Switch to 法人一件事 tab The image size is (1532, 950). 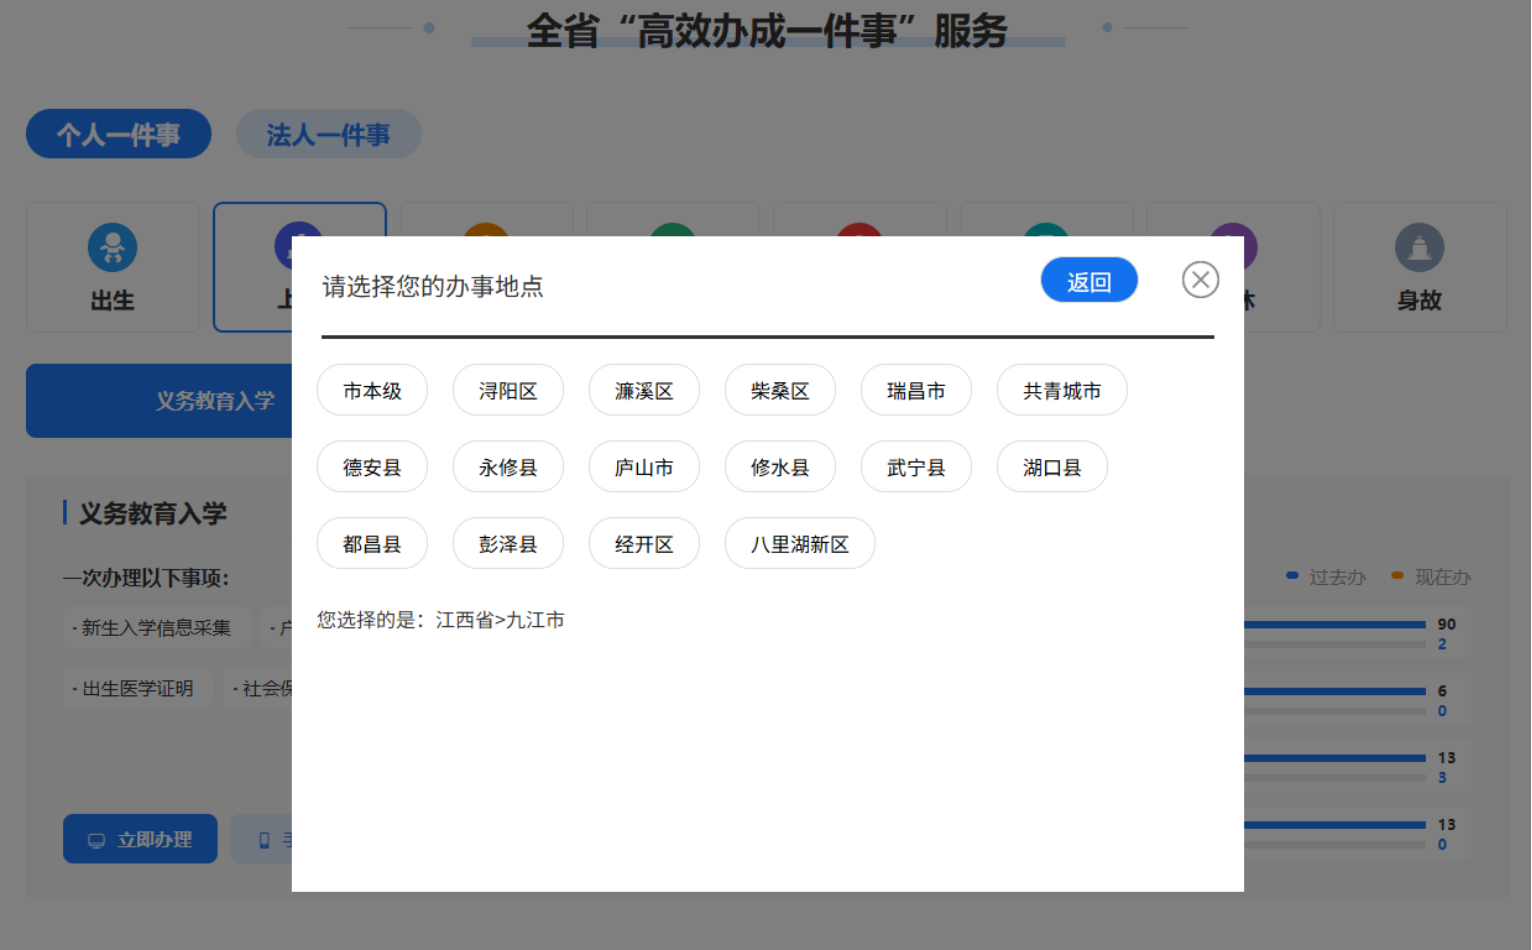pos(328,134)
